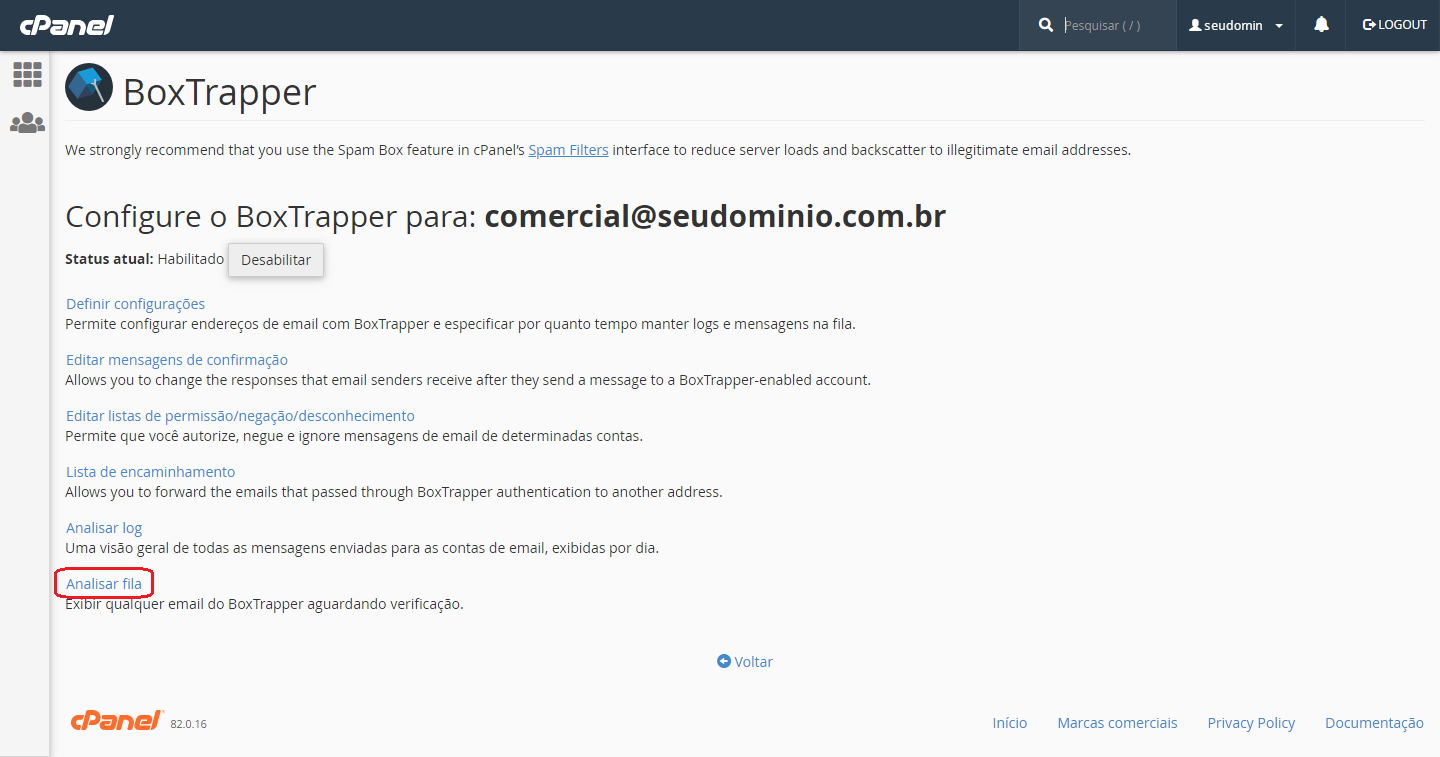Viewport: 1440px width, 757px height.
Task: Open User Manager people icon in sidebar
Action: tap(27, 123)
